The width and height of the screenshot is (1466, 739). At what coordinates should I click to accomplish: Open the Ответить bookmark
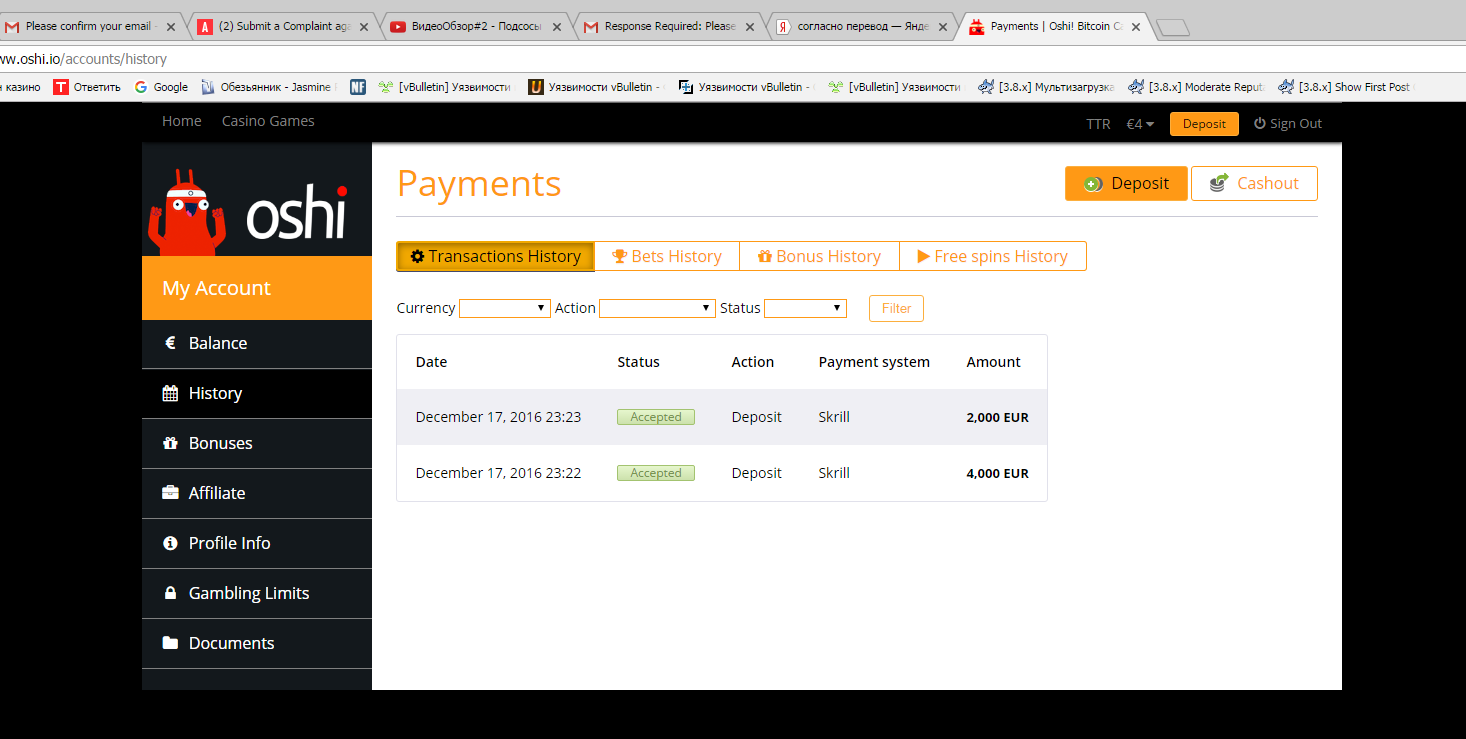pos(87,87)
